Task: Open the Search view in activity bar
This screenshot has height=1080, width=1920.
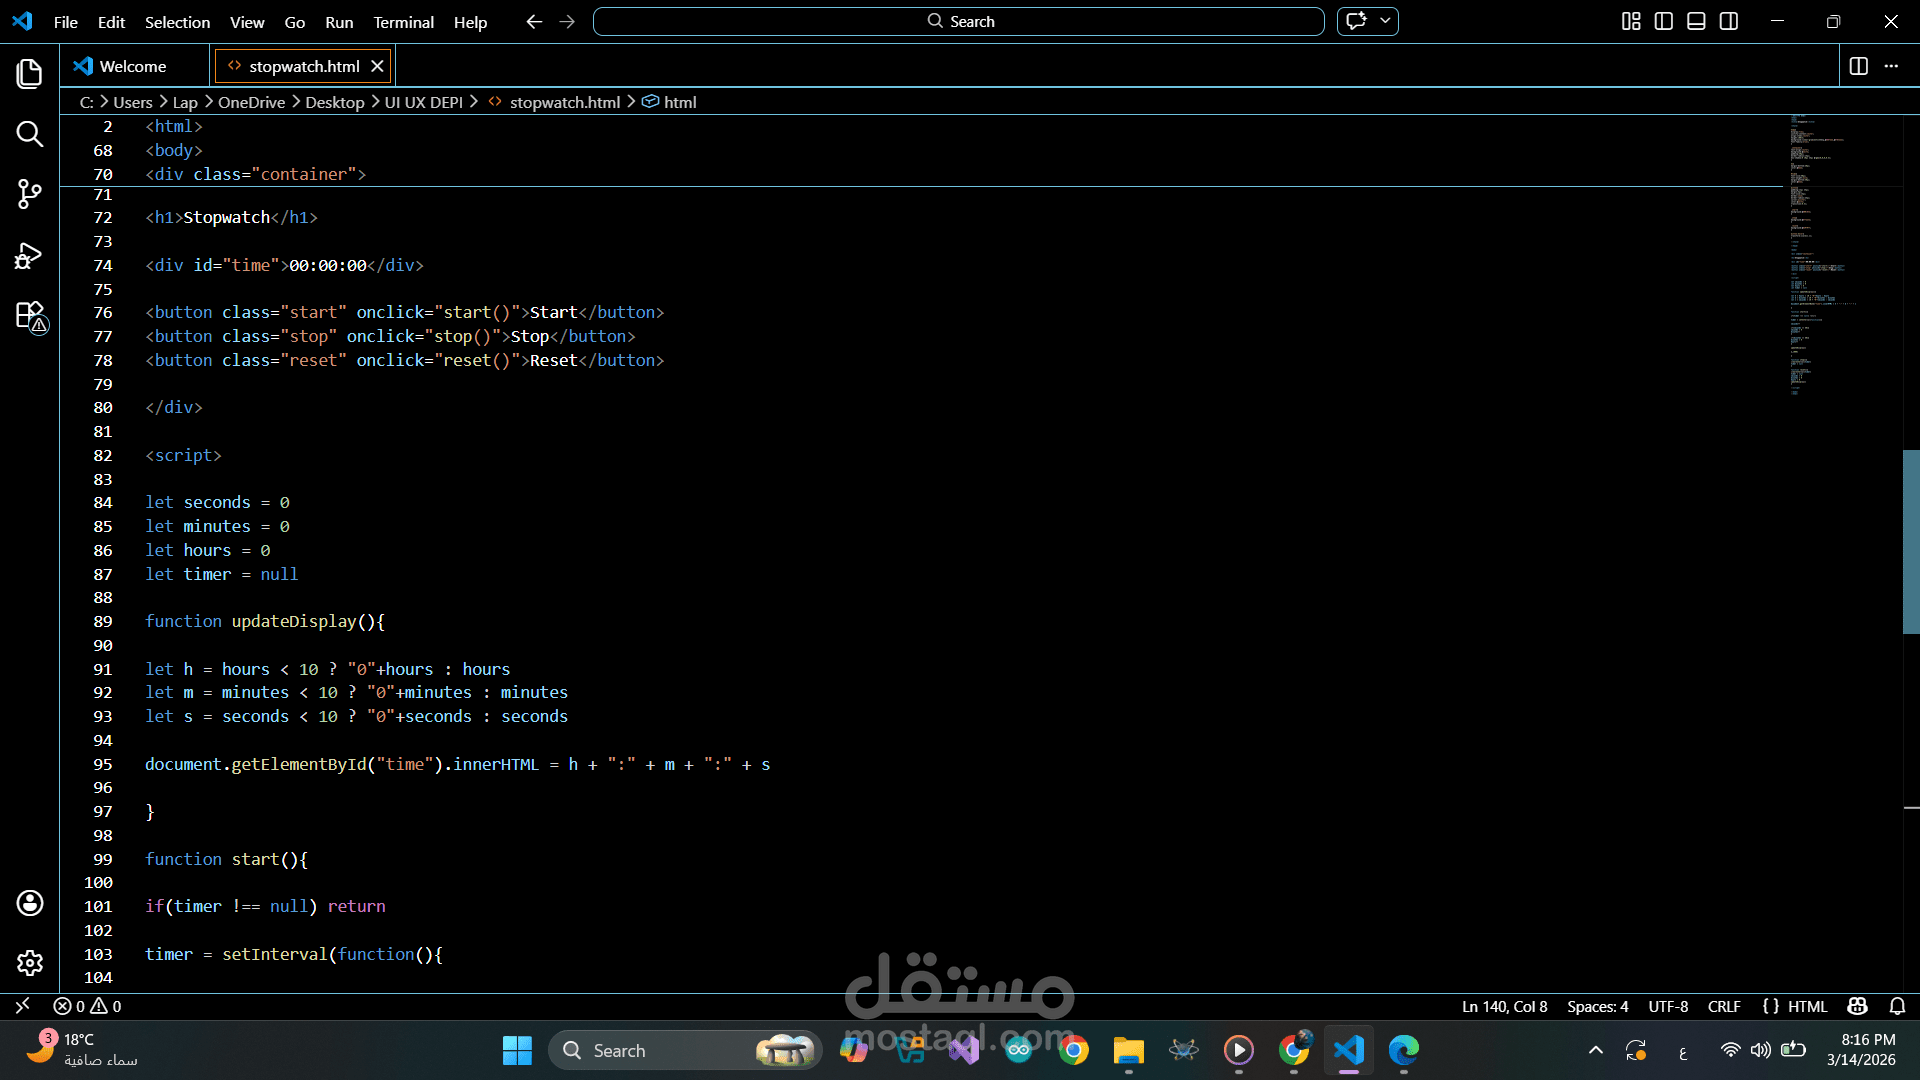Action: [x=29, y=134]
